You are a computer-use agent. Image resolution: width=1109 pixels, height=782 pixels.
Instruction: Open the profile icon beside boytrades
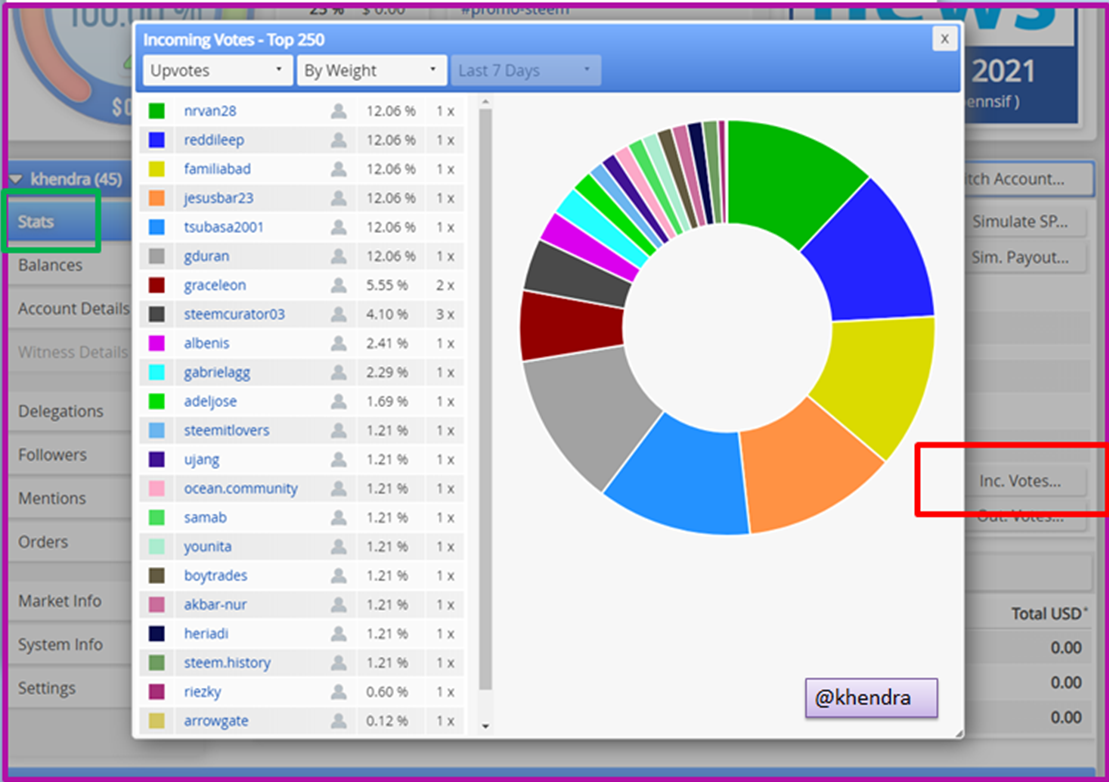coord(339,575)
